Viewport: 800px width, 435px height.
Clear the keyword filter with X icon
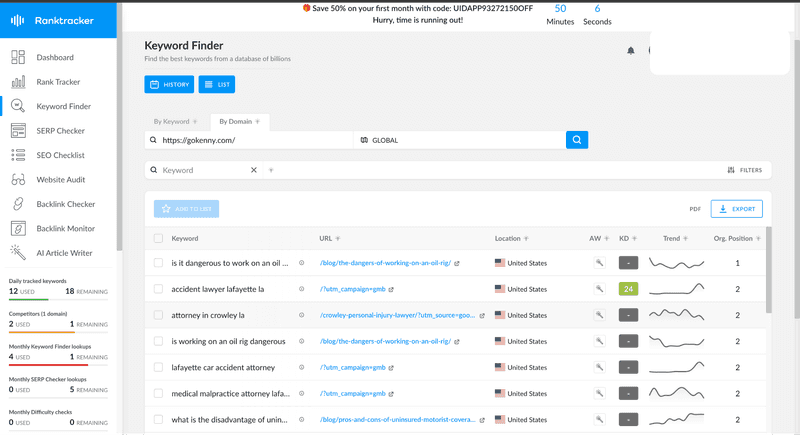[x=254, y=170]
